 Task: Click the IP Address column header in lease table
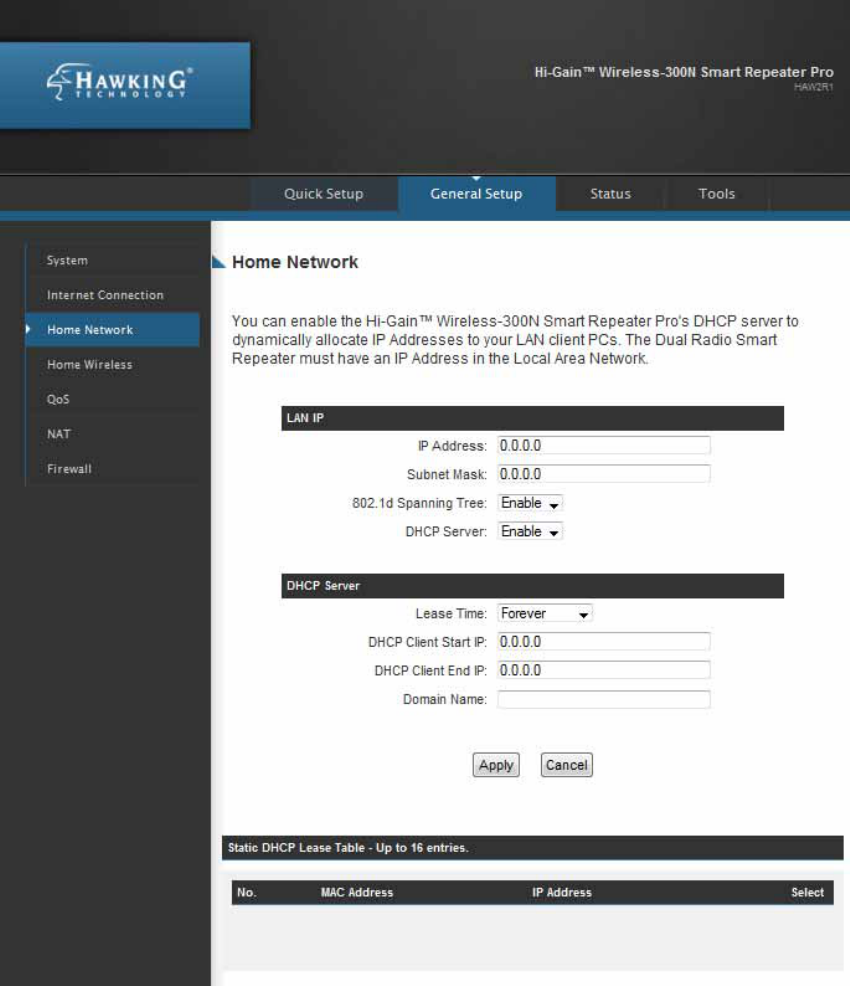(561, 892)
